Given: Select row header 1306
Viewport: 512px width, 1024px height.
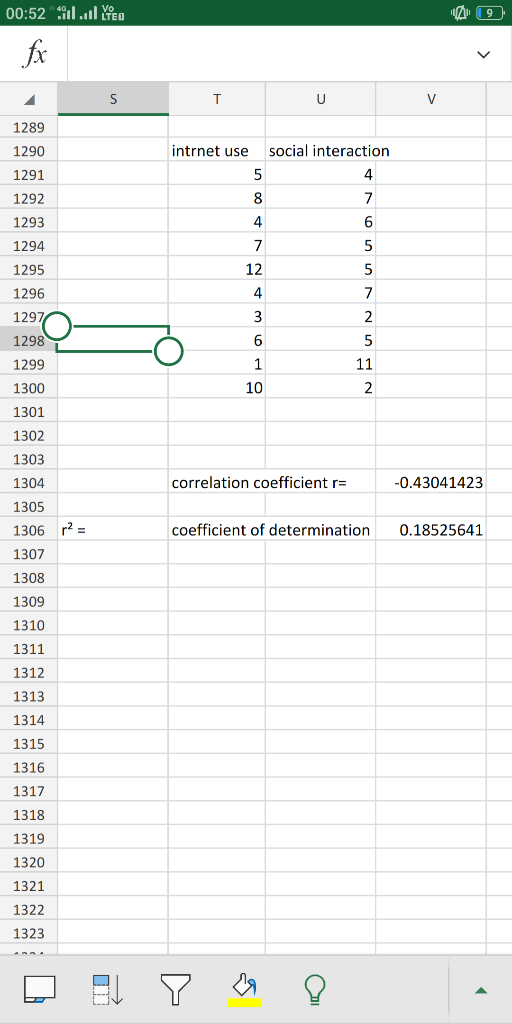Looking at the screenshot, I should point(29,530).
